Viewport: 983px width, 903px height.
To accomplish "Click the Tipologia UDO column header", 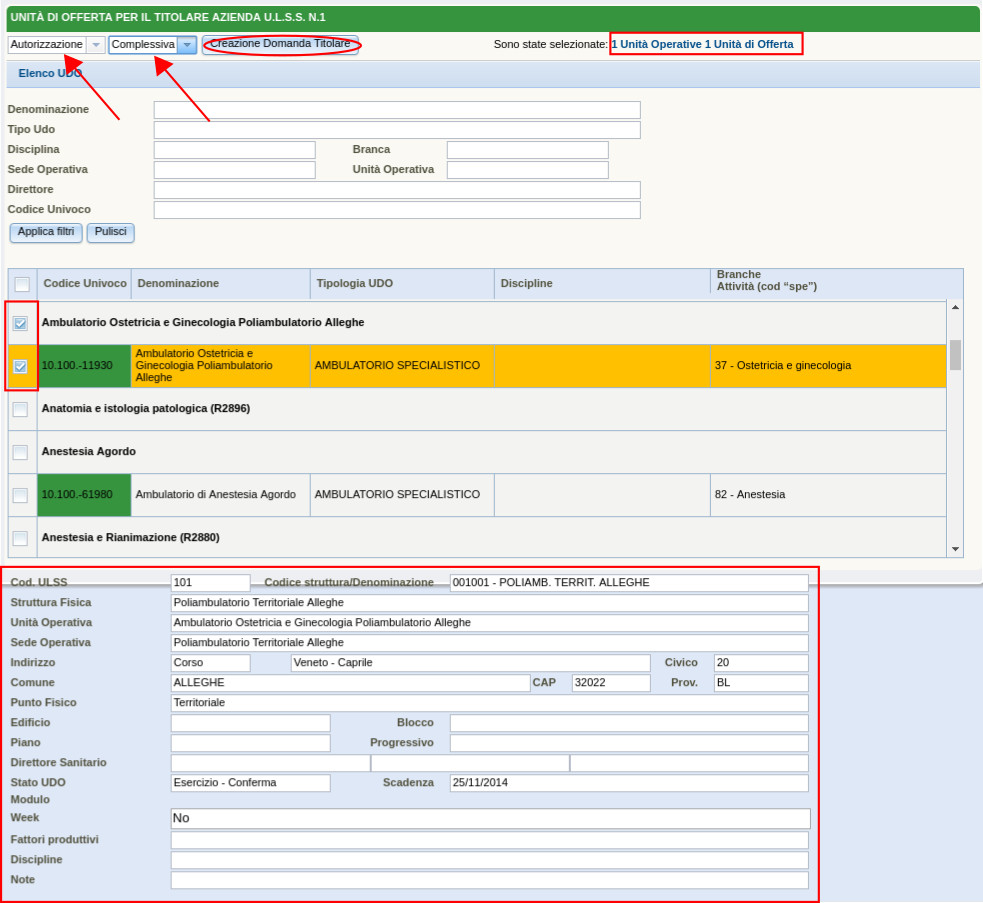I will tap(355, 284).
